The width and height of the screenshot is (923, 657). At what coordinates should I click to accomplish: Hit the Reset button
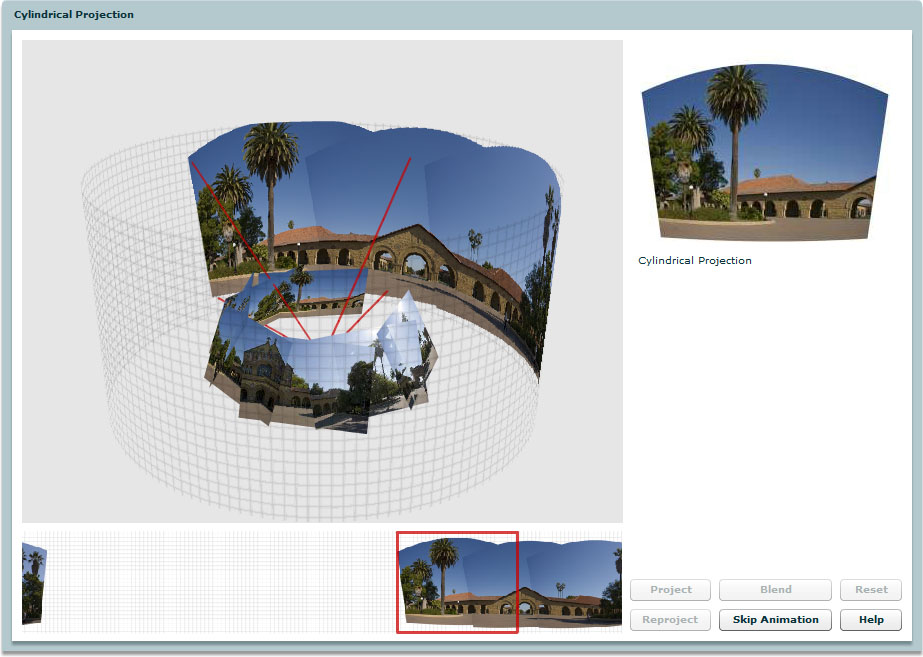coord(871,590)
